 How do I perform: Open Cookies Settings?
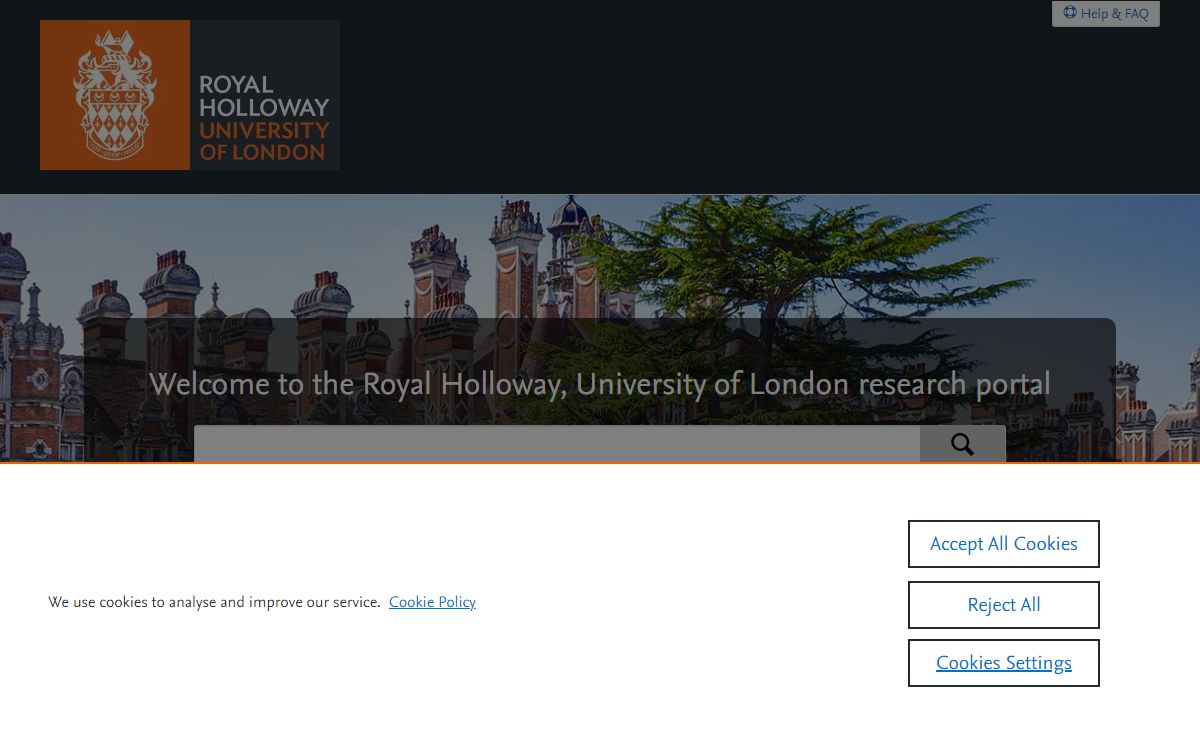point(1004,663)
